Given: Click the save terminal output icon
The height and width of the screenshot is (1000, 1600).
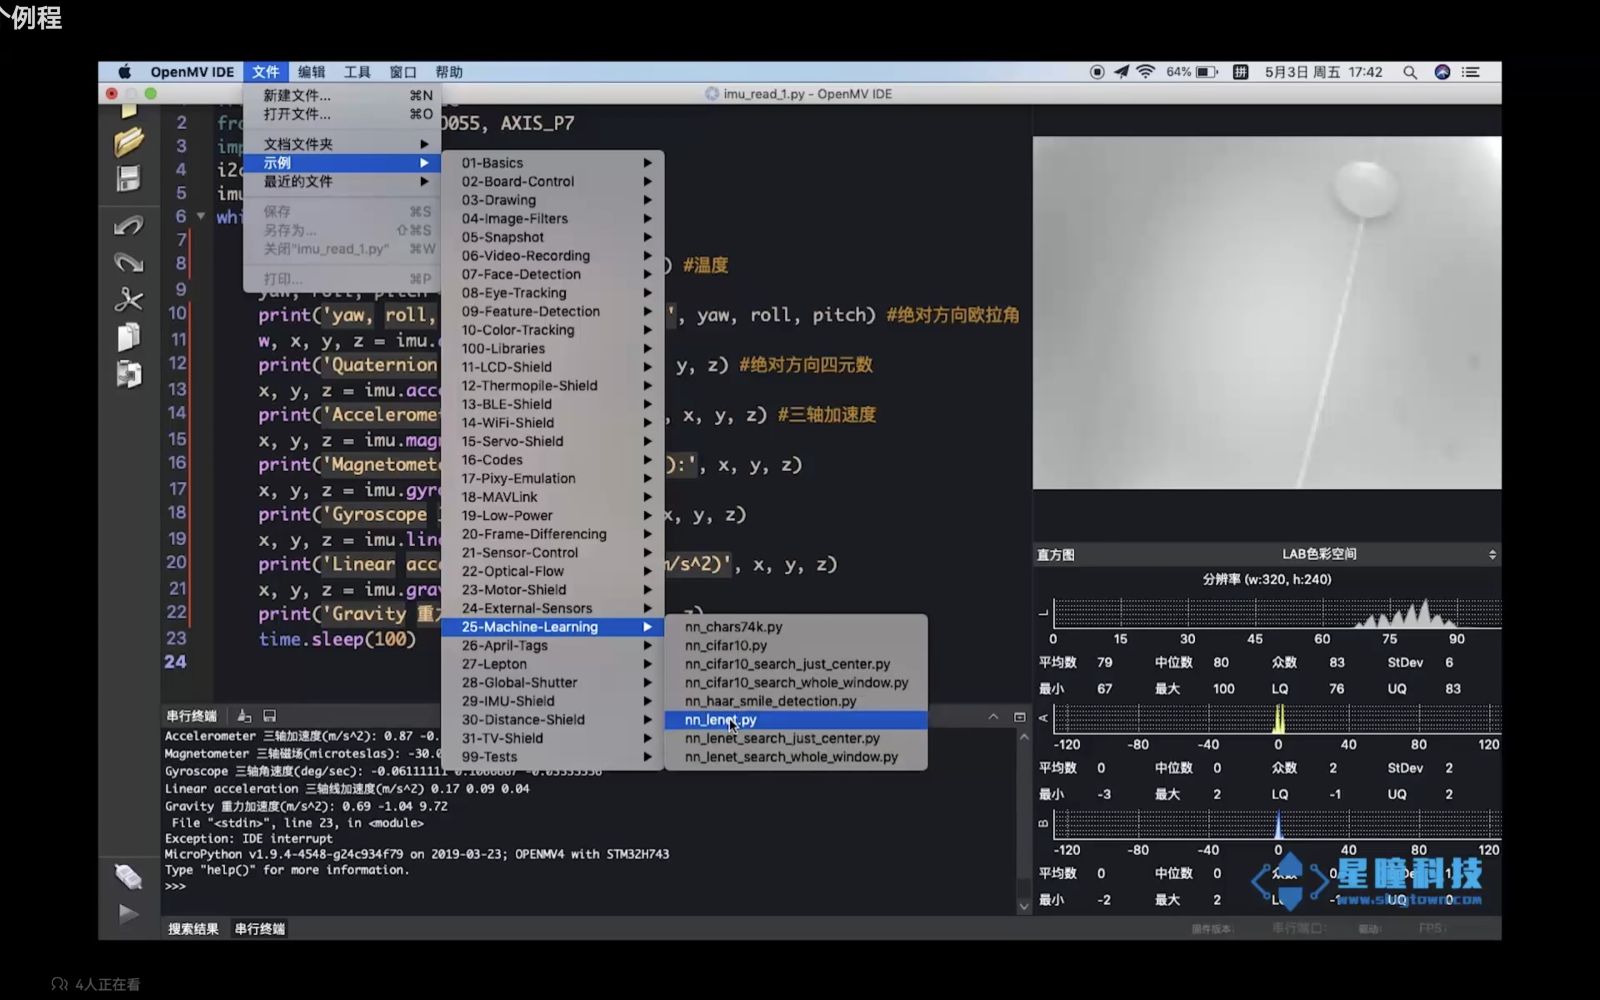Looking at the screenshot, I should click(269, 716).
